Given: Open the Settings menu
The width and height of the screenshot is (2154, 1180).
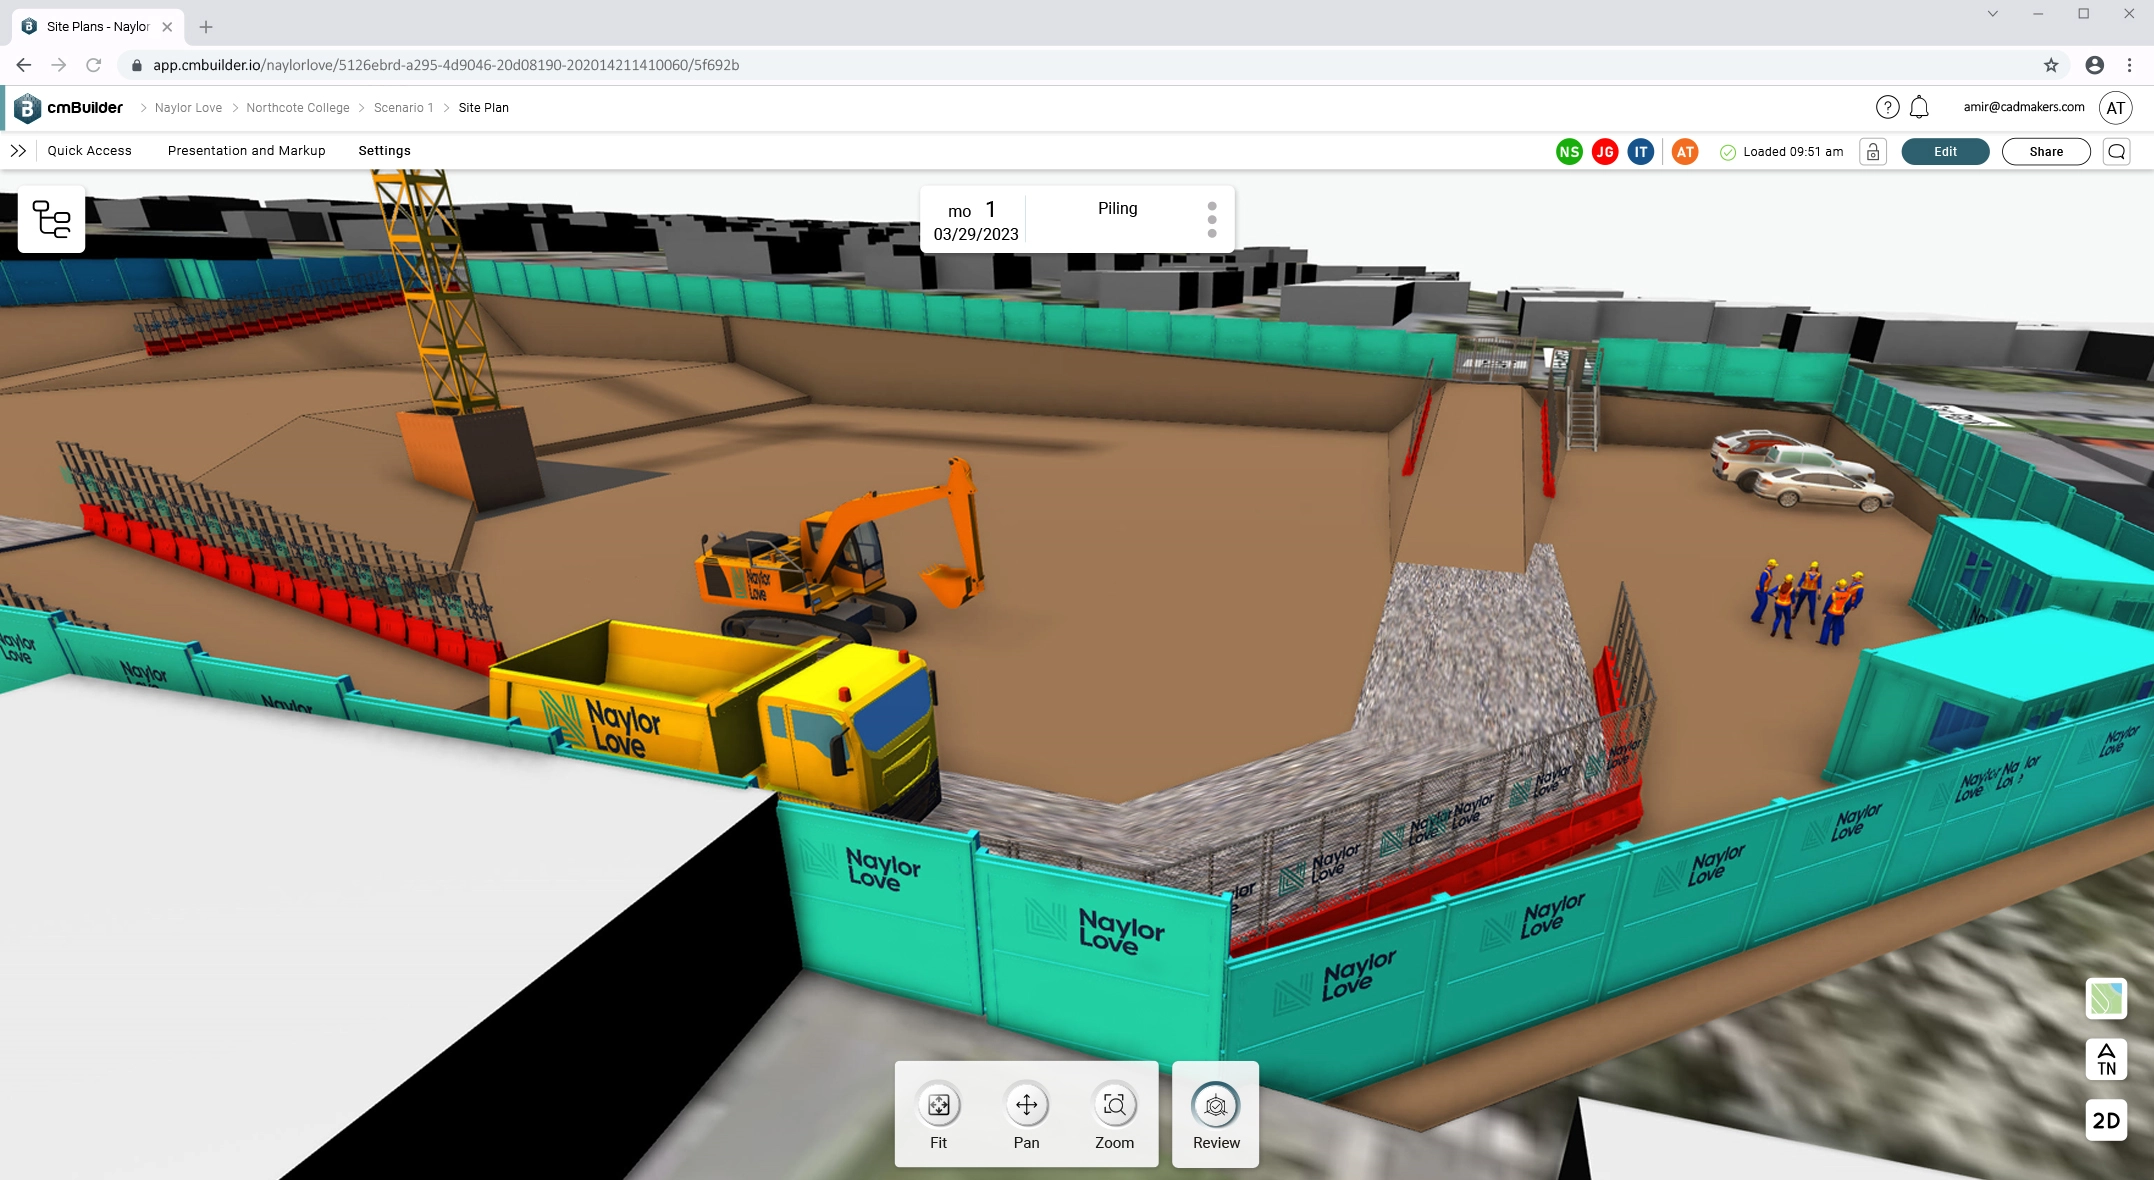Looking at the screenshot, I should [384, 151].
